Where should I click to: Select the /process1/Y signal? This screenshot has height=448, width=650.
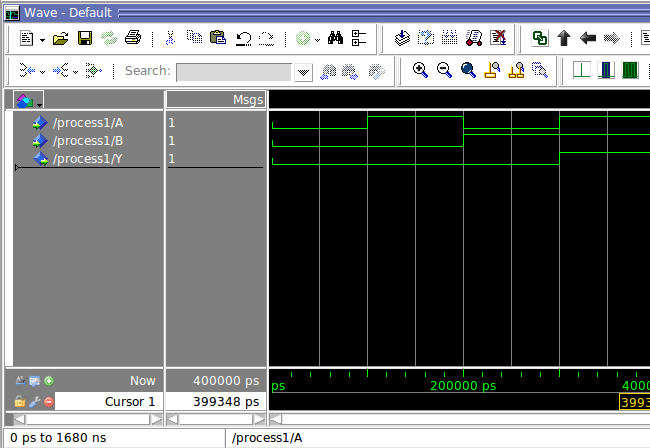click(x=87, y=159)
